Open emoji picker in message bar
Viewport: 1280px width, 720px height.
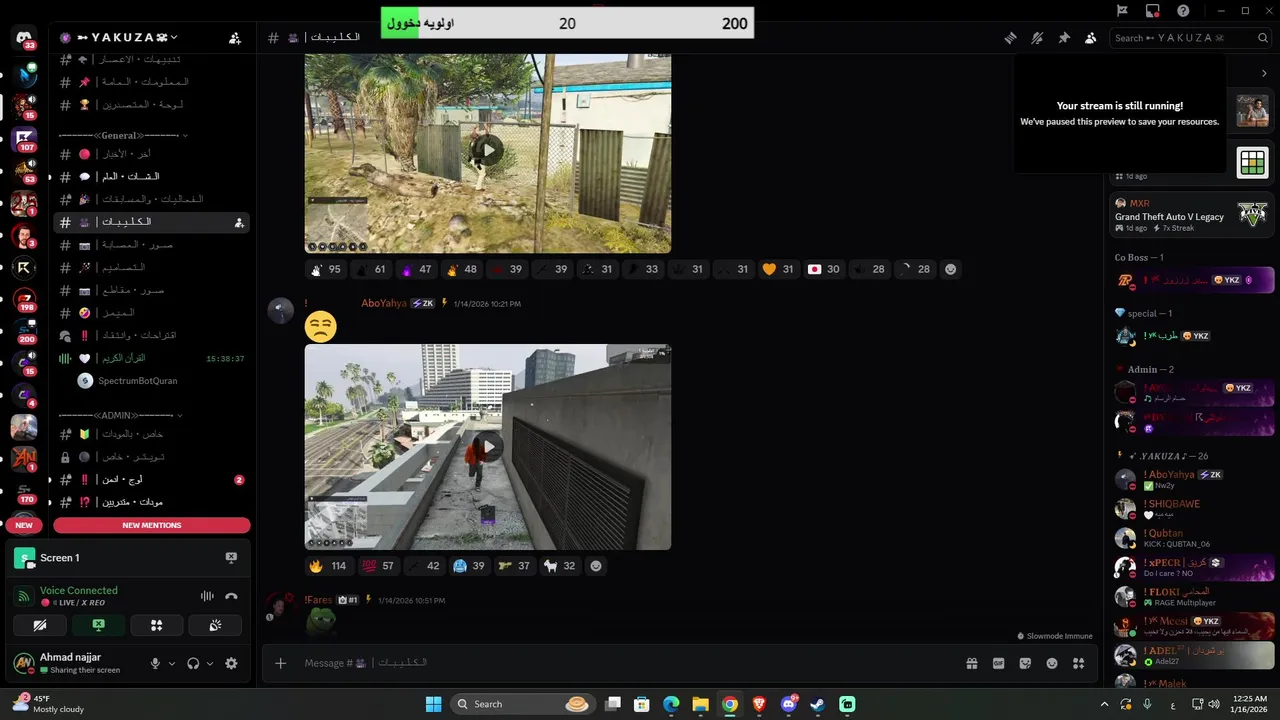[x=1052, y=663]
